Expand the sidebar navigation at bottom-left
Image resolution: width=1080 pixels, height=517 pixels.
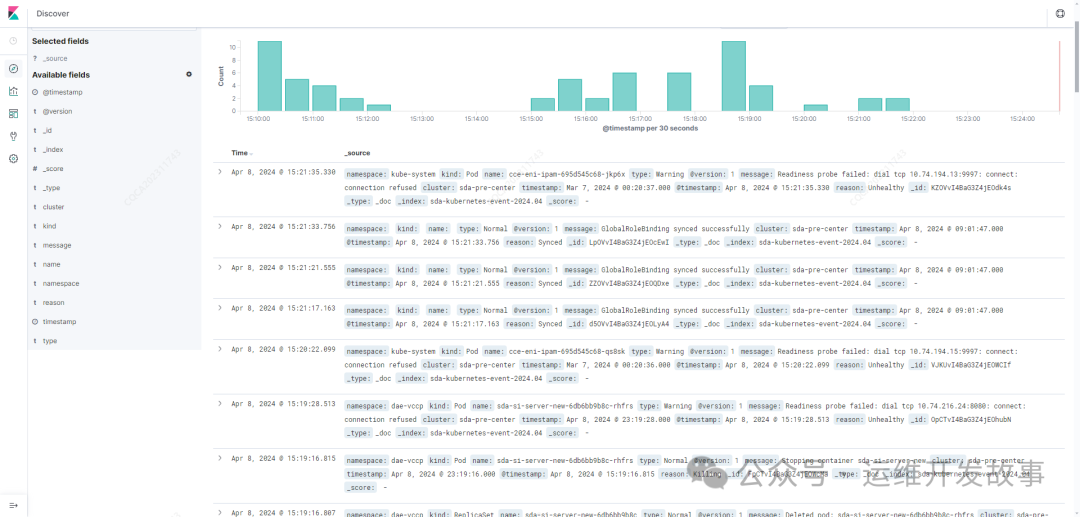click(x=13, y=505)
